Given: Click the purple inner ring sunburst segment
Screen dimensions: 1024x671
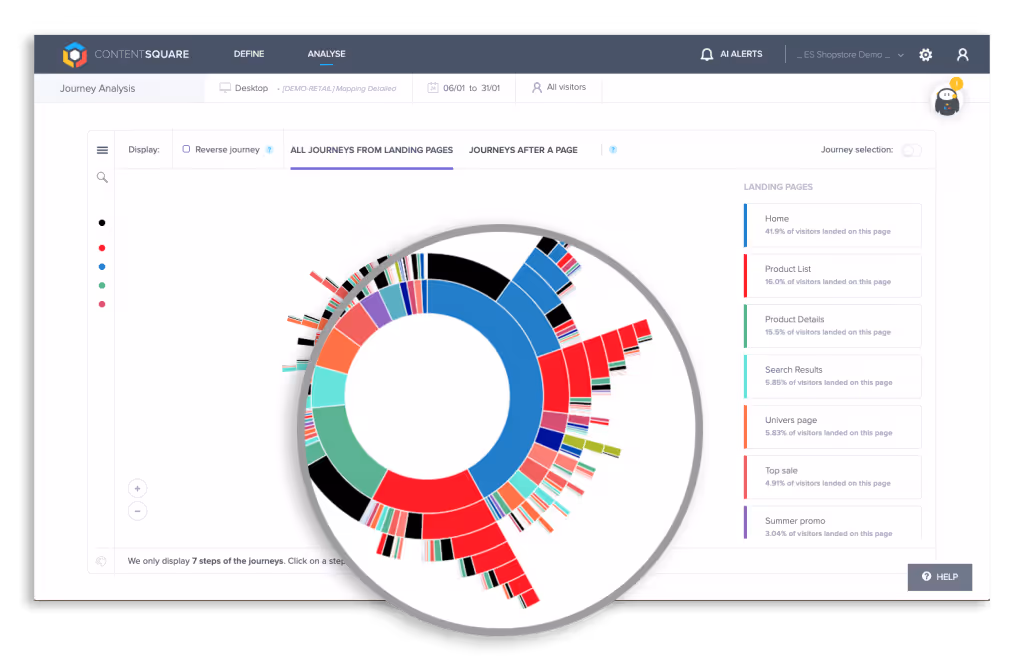Looking at the screenshot, I should 375,309.
